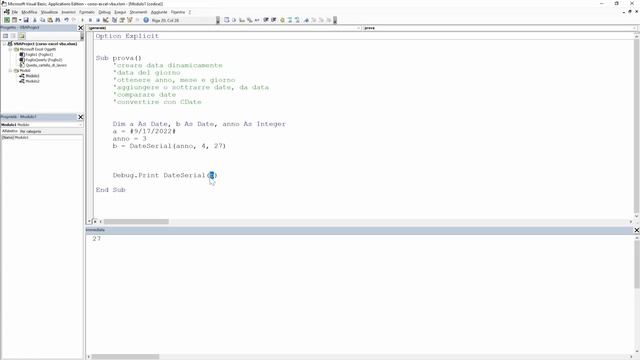Image resolution: width=640 pixels, height=360 pixels.
Task: Close the Properties panel
Action: coord(80,117)
